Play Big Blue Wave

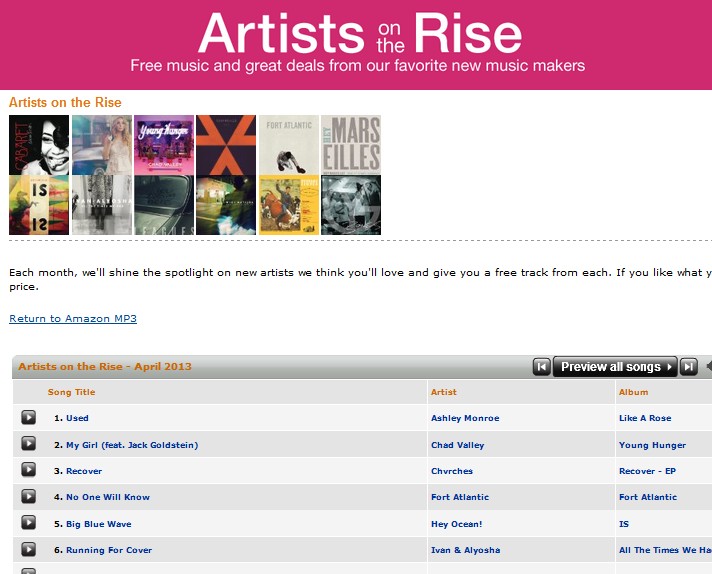tap(29, 523)
